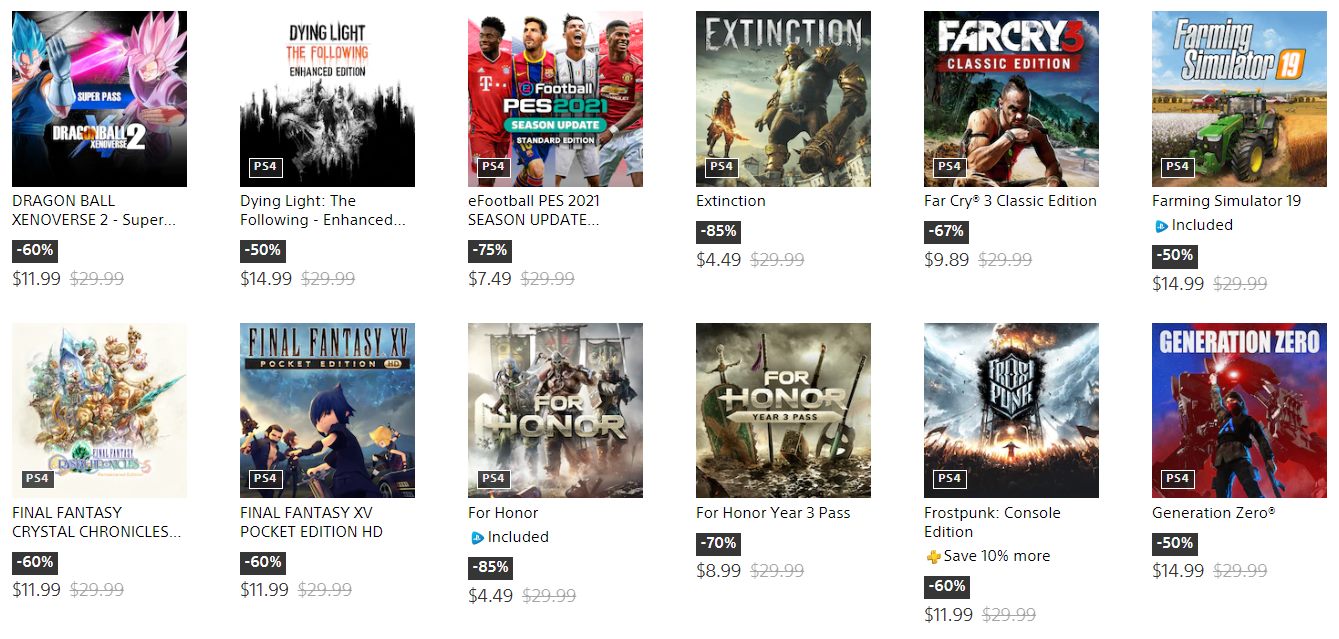
Task: Select the Farming Simulator 19 cover image
Action: (1239, 99)
